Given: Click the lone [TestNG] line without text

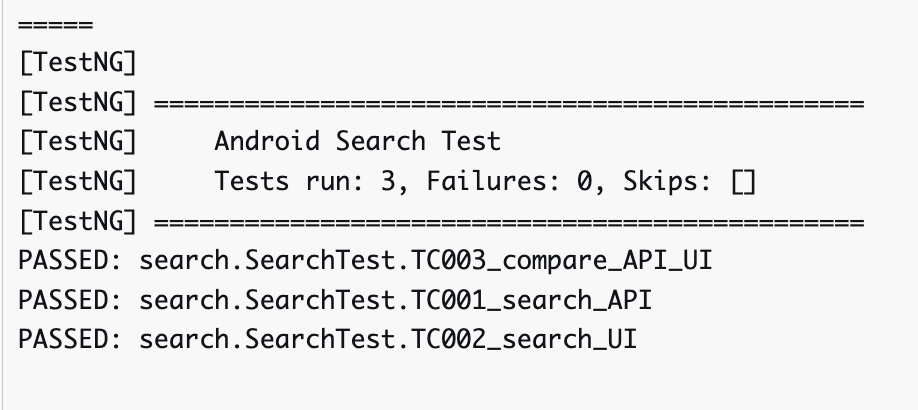Looking at the screenshot, I should tap(78, 63).
